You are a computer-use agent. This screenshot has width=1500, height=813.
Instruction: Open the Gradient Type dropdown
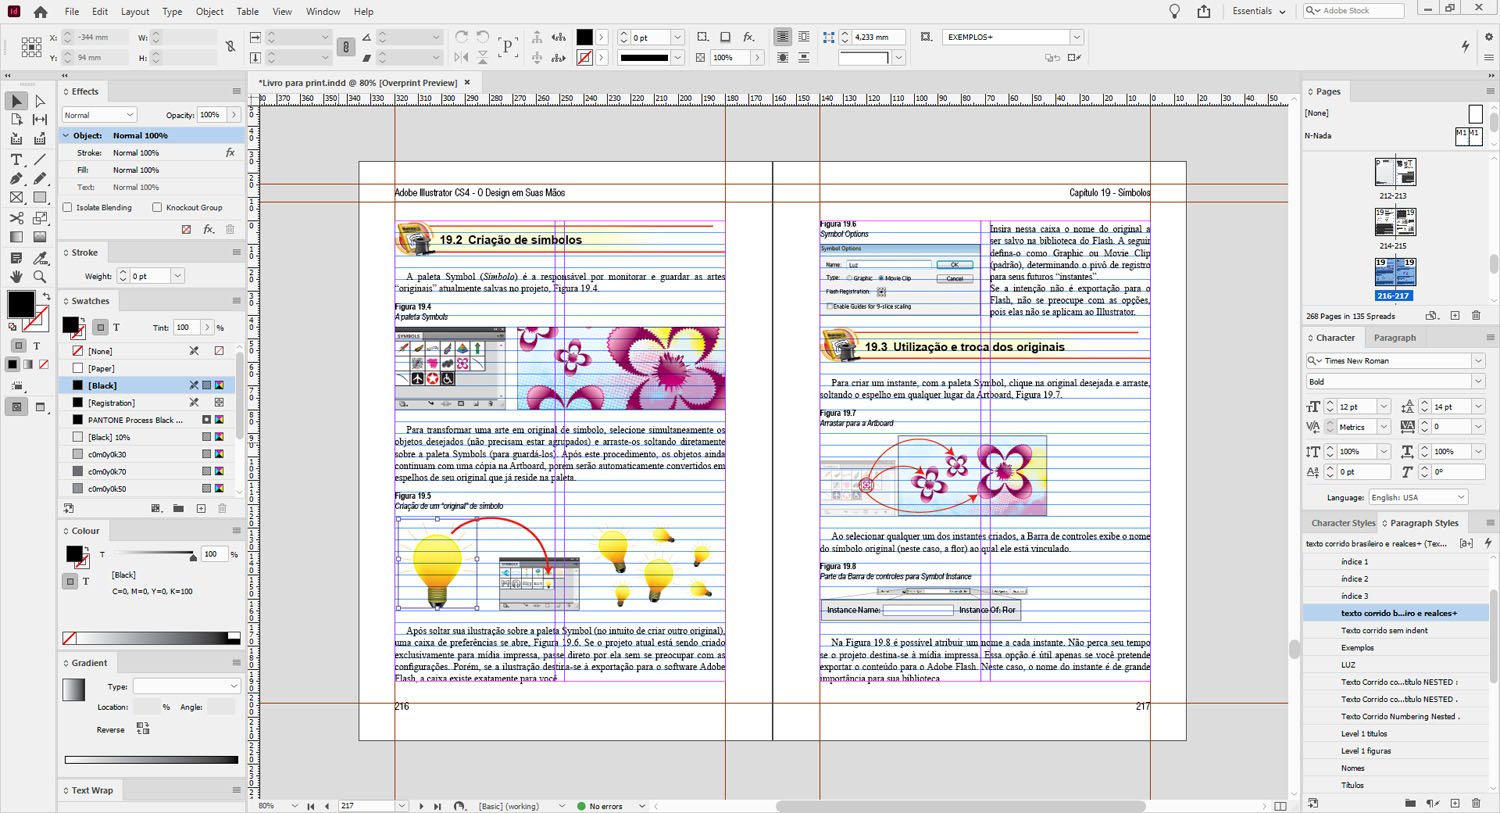187,686
